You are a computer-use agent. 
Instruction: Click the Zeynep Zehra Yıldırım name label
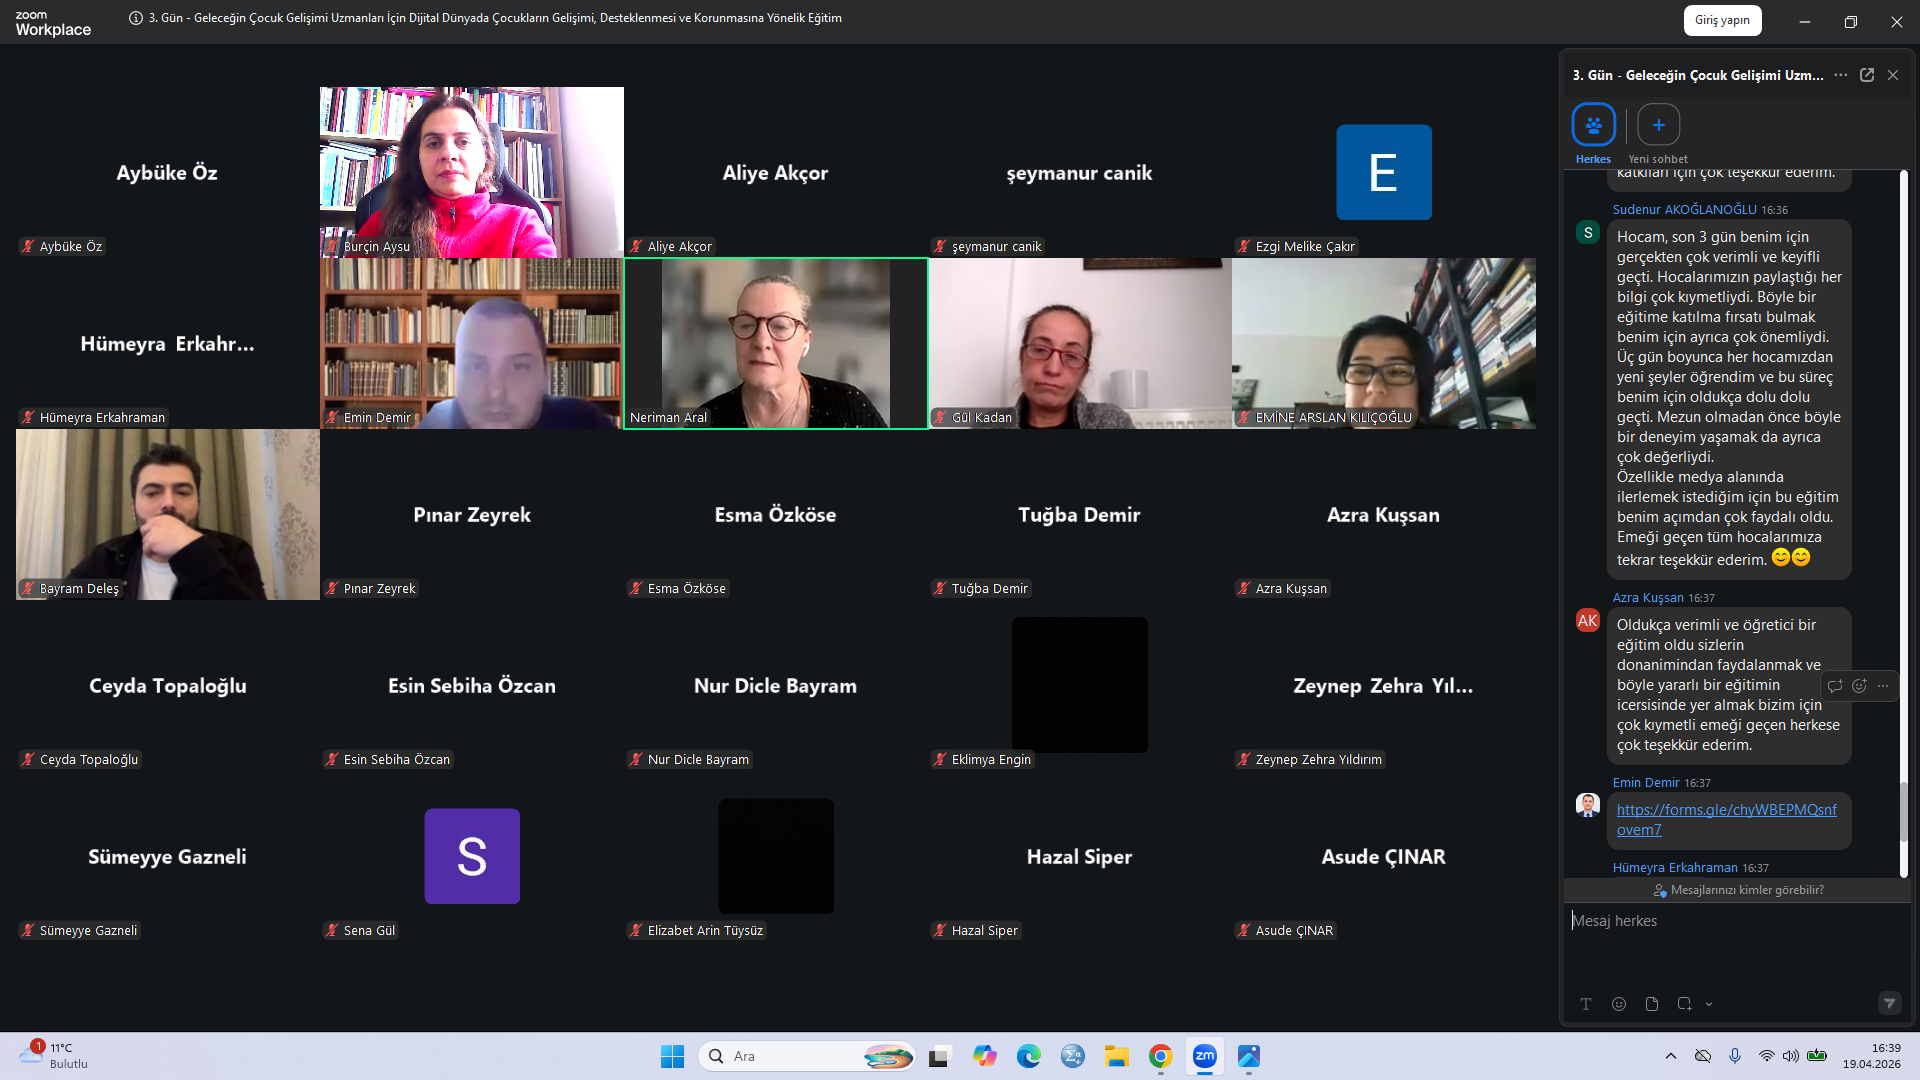point(1309,759)
